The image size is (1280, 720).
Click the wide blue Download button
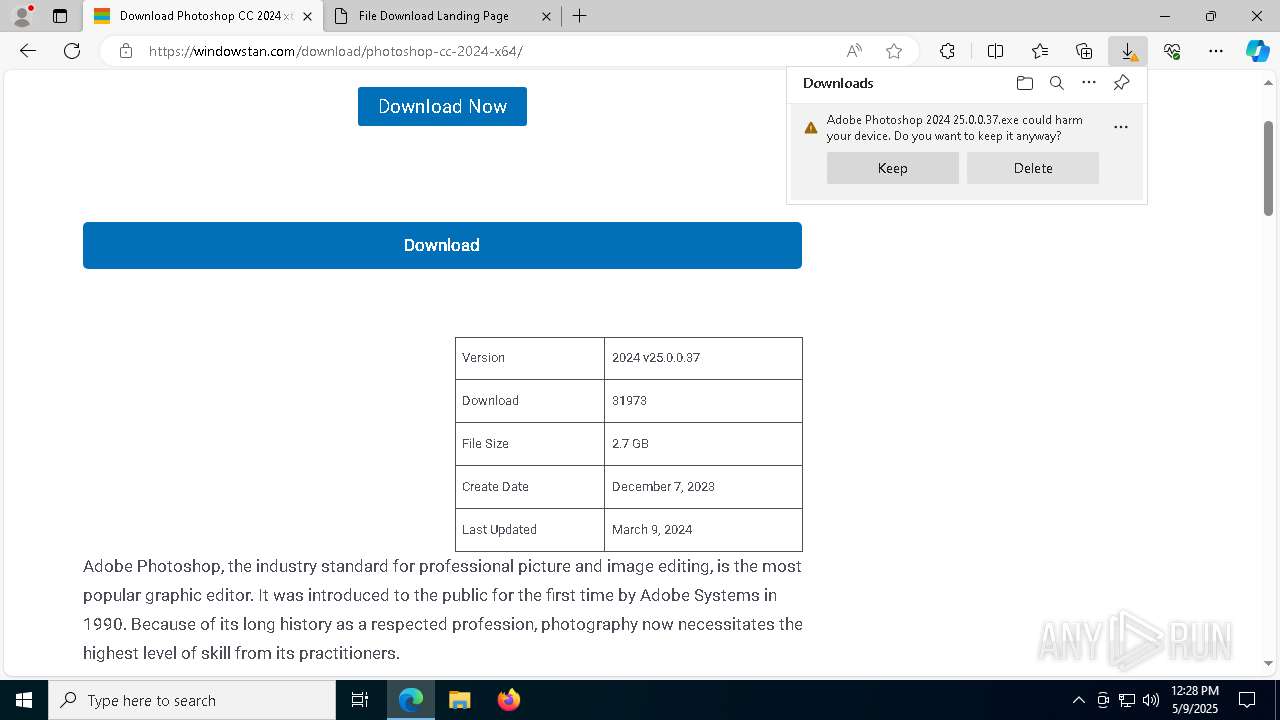click(442, 245)
